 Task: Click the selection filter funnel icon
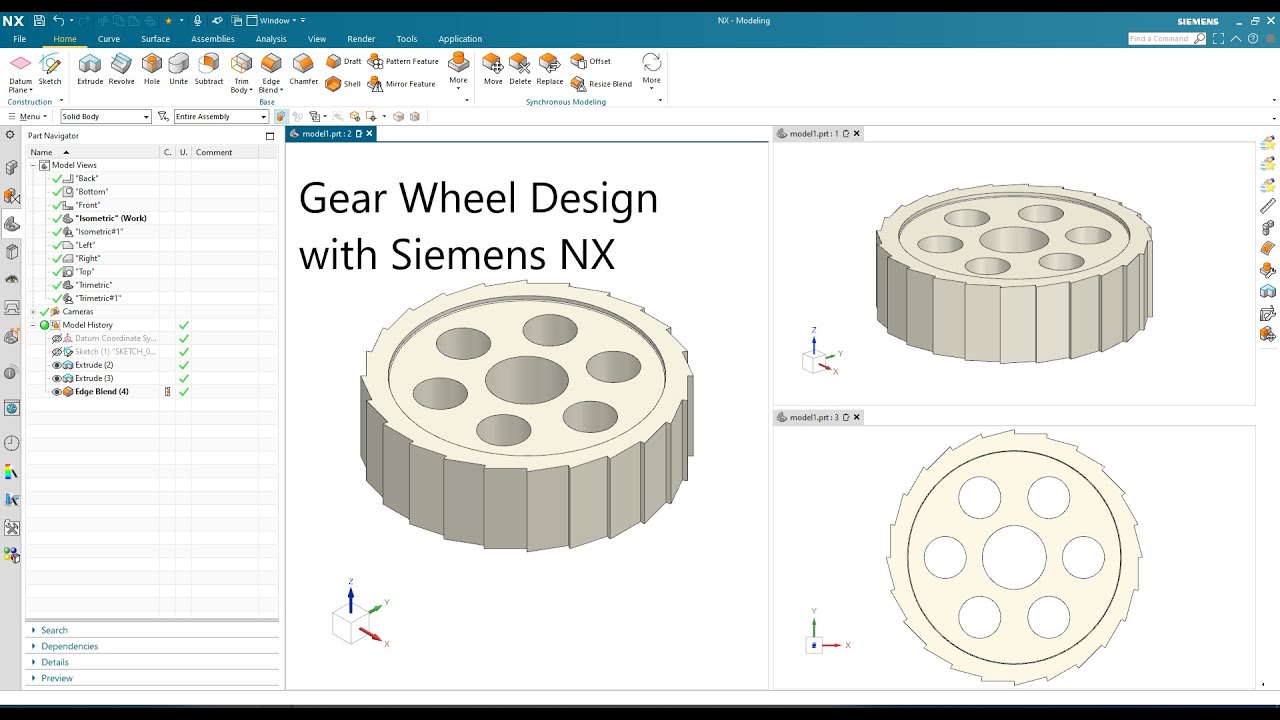[163, 116]
